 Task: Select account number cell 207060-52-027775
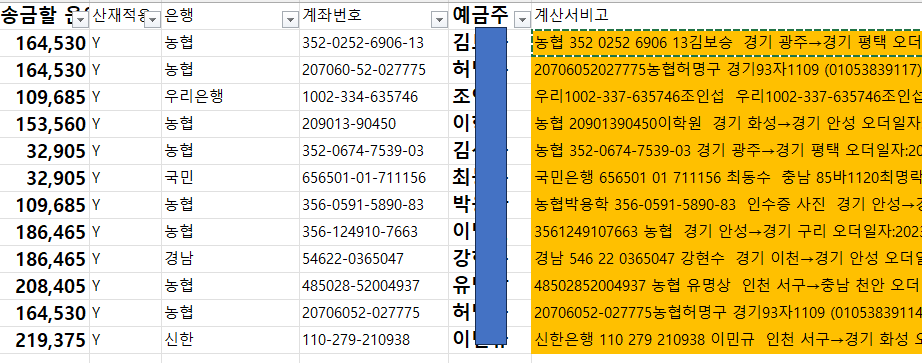pyautogui.click(x=374, y=70)
